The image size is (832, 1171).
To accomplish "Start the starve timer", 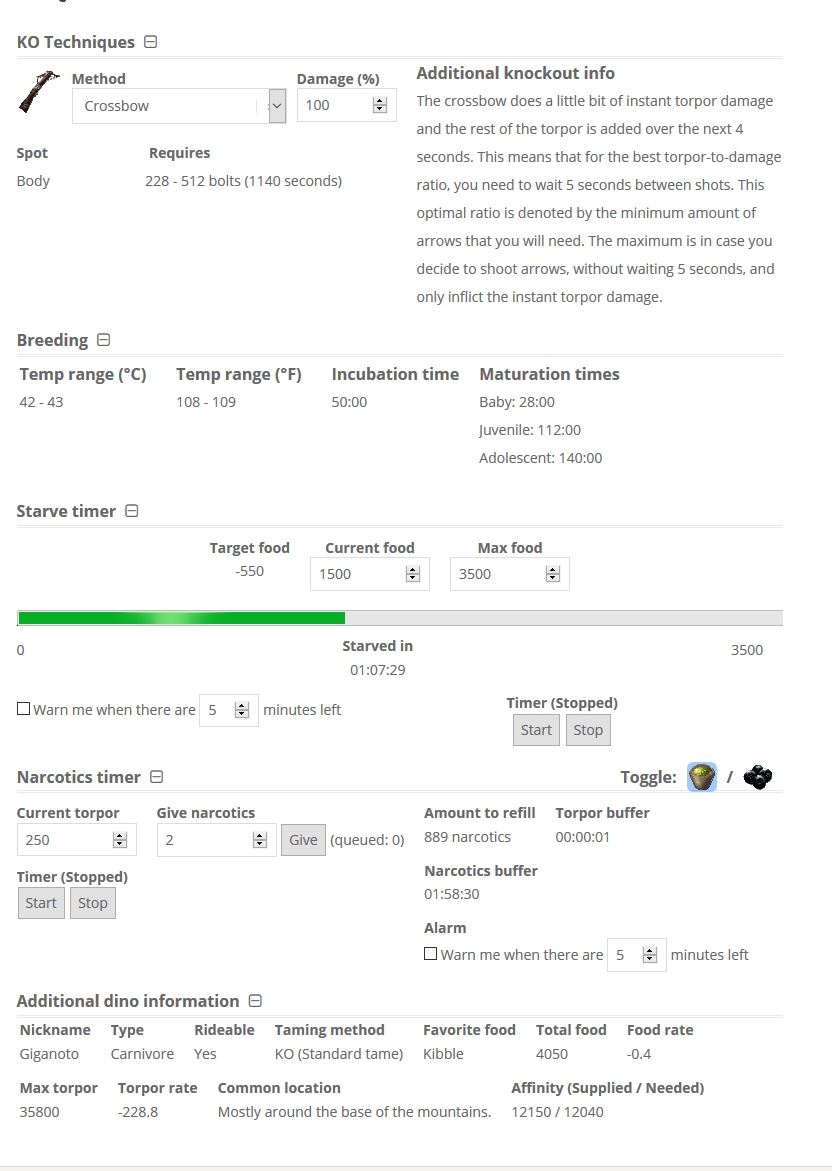I will 536,730.
